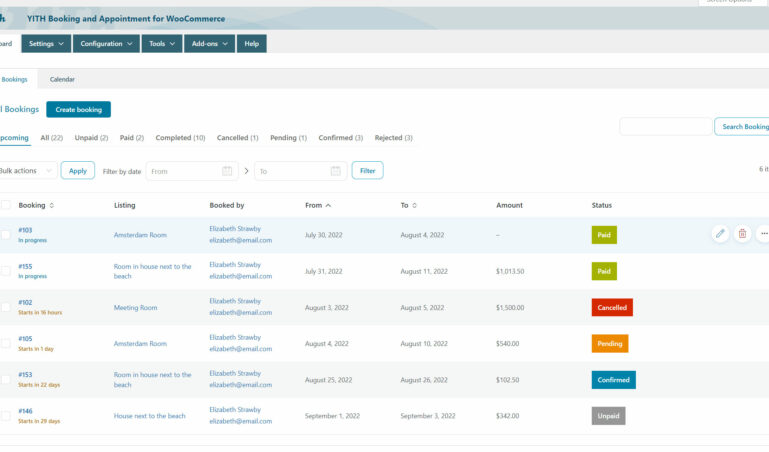Select checkbox for booking #153
The height and width of the screenshot is (452, 769).
click(5, 379)
